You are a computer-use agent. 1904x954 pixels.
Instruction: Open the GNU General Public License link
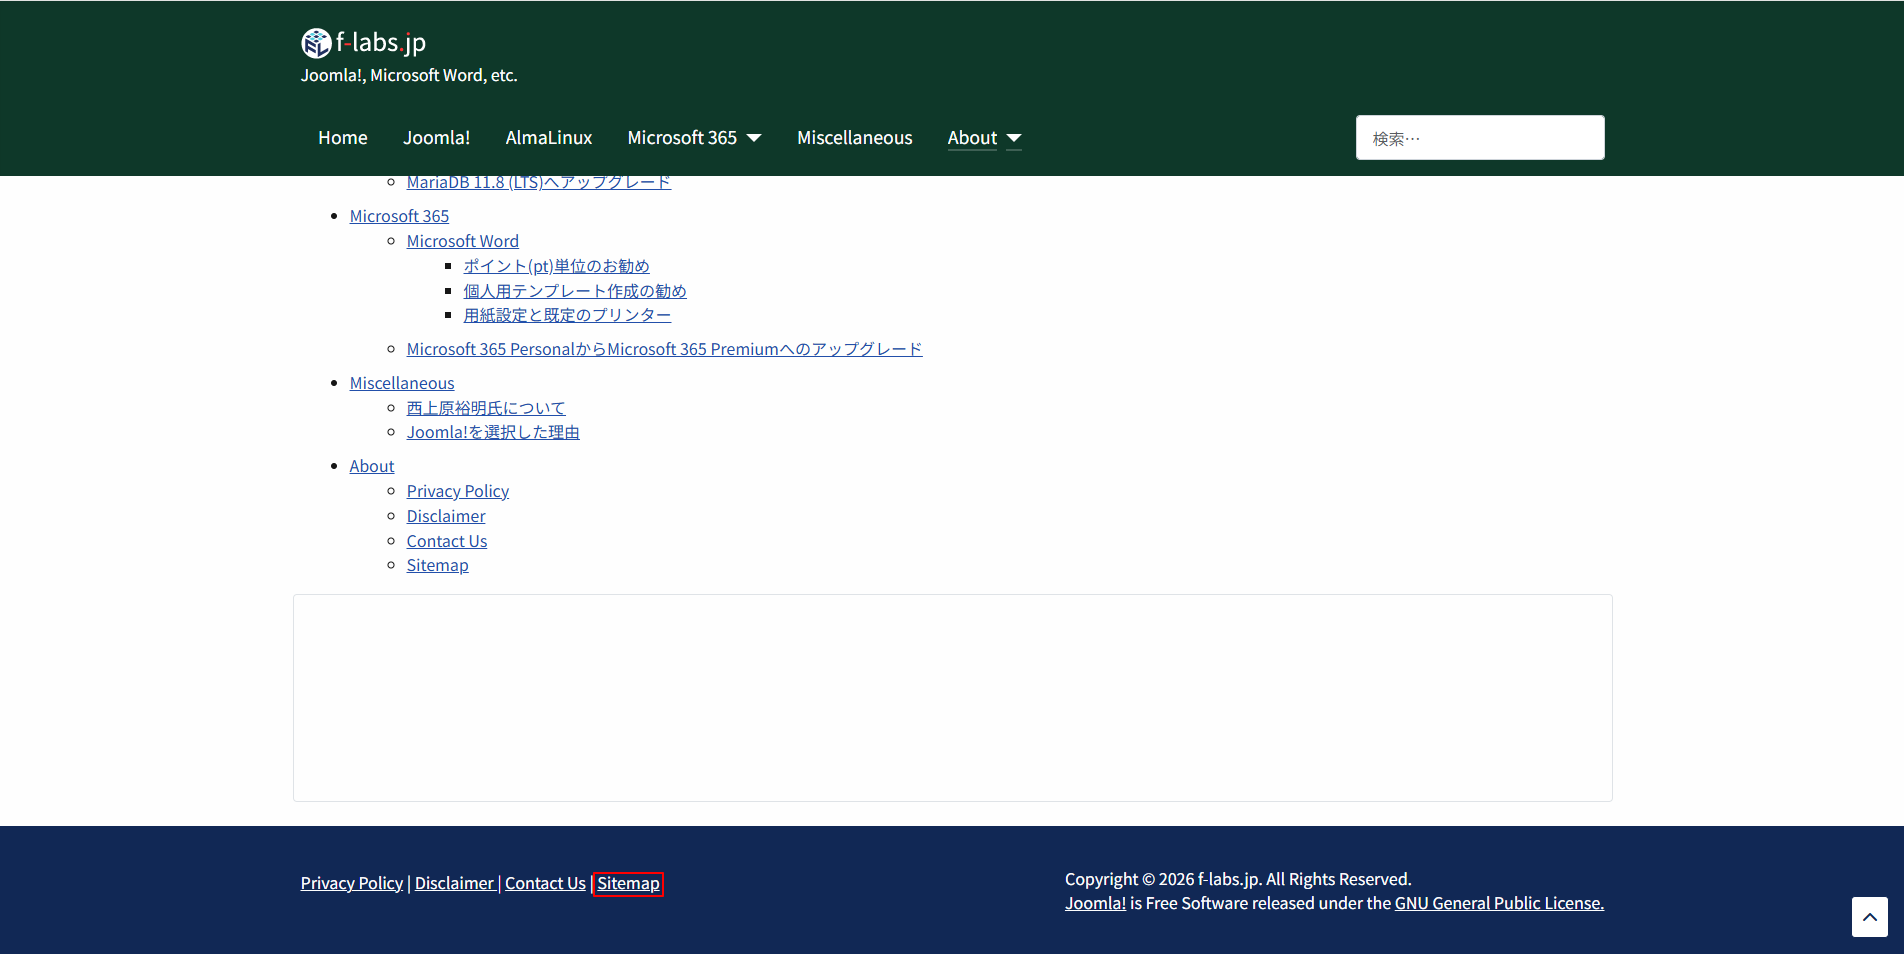1497,902
